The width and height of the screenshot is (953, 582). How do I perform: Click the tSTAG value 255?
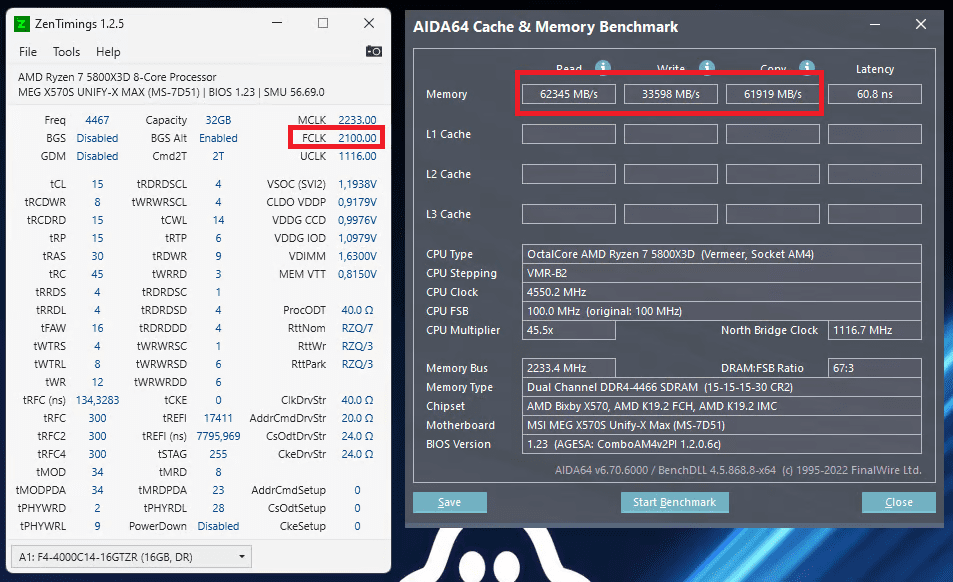click(218, 454)
